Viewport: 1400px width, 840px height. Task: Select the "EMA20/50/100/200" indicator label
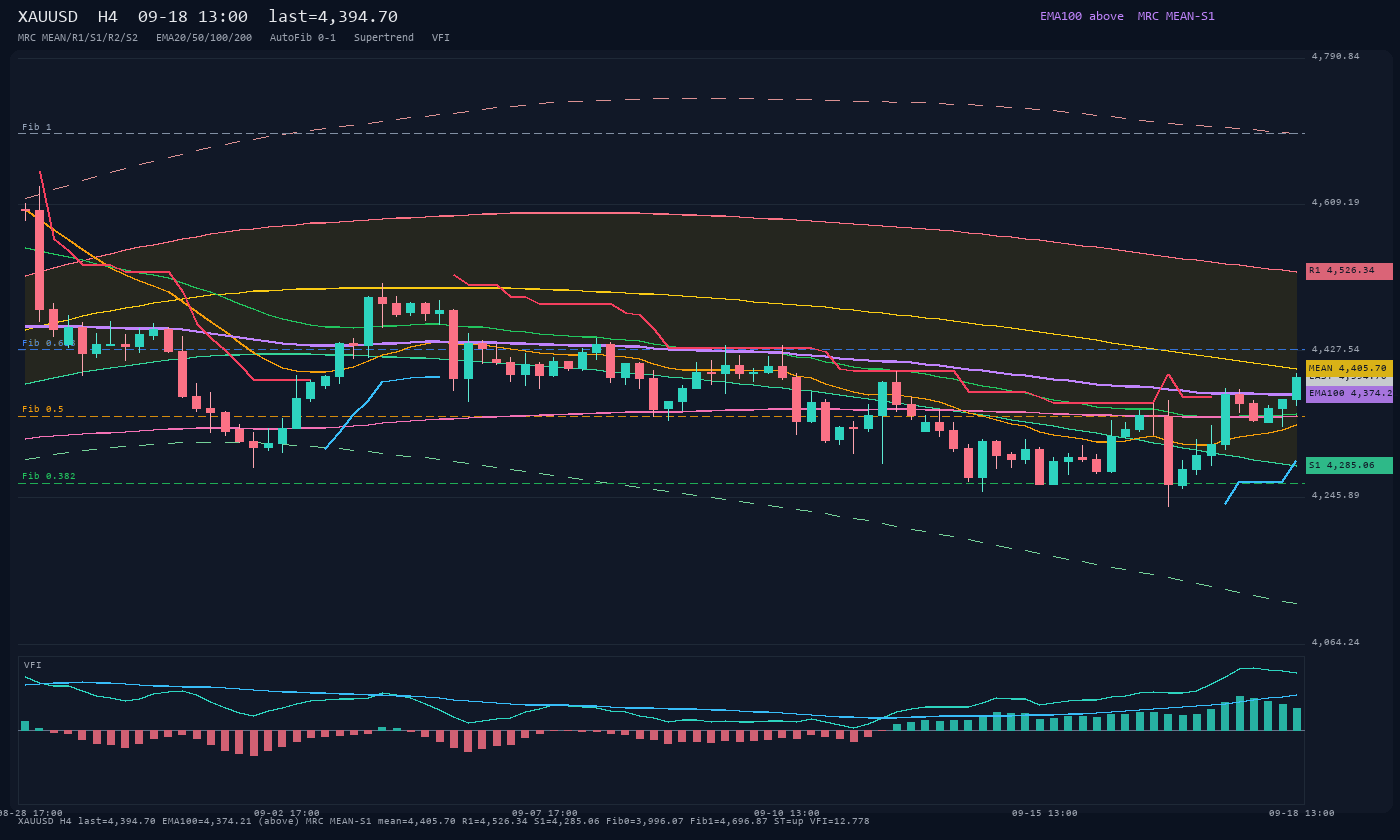(x=204, y=38)
